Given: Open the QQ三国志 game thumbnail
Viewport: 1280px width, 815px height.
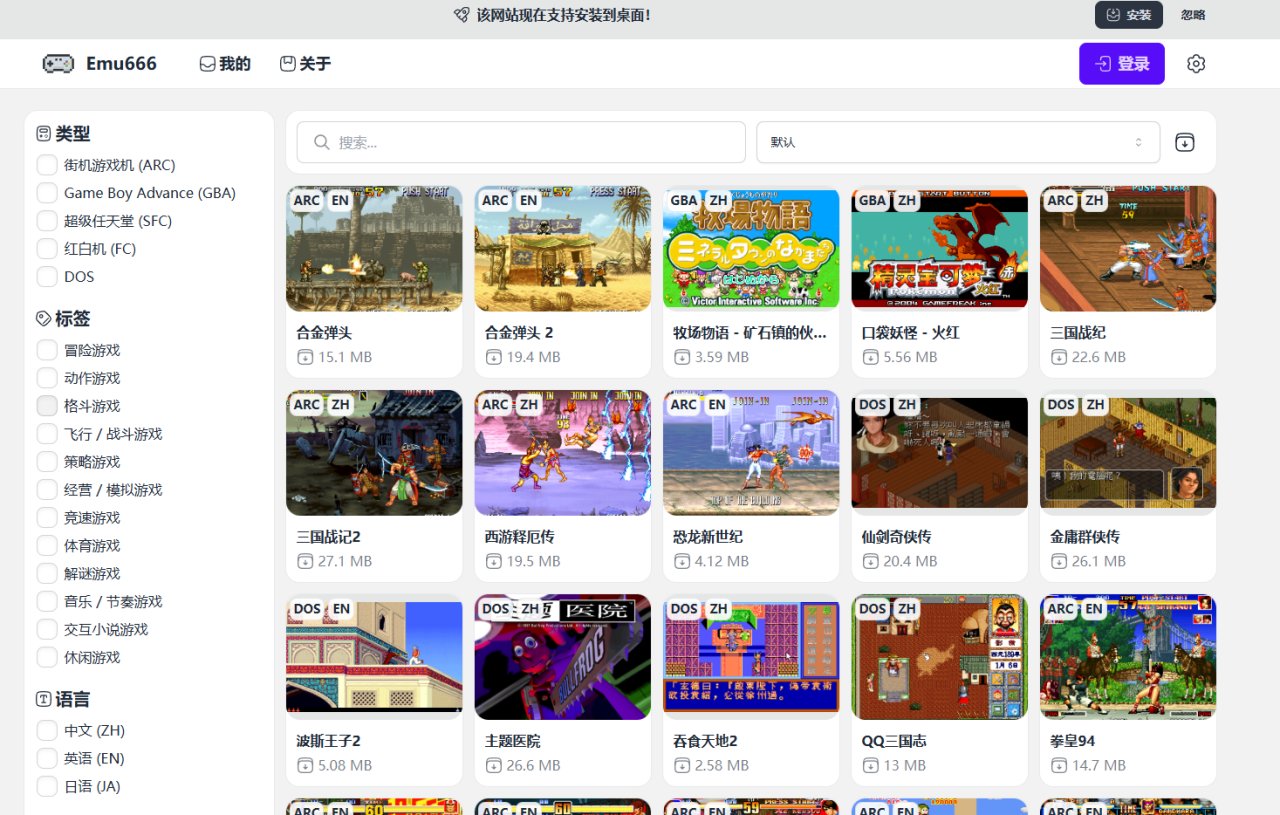Looking at the screenshot, I should point(939,657).
